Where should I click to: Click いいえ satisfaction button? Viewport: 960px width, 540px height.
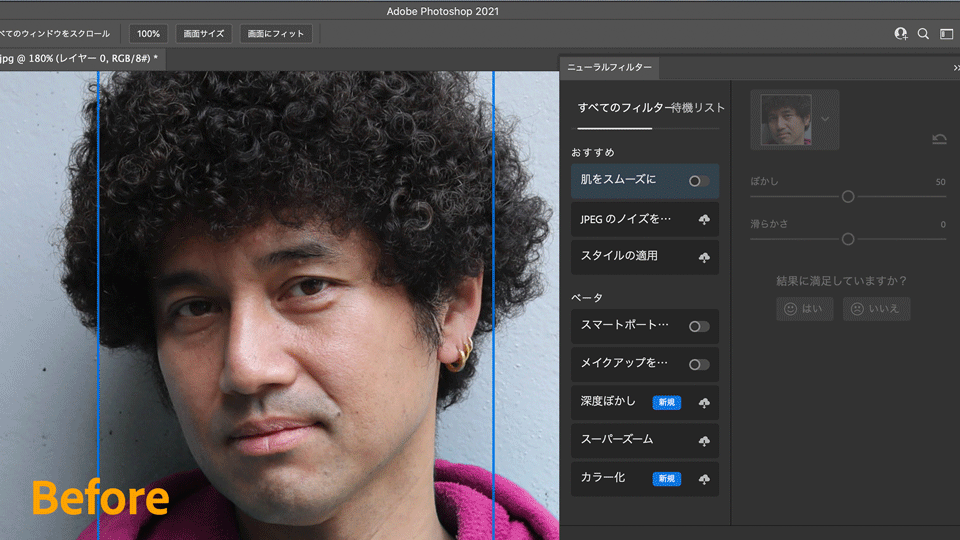coord(876,309)
